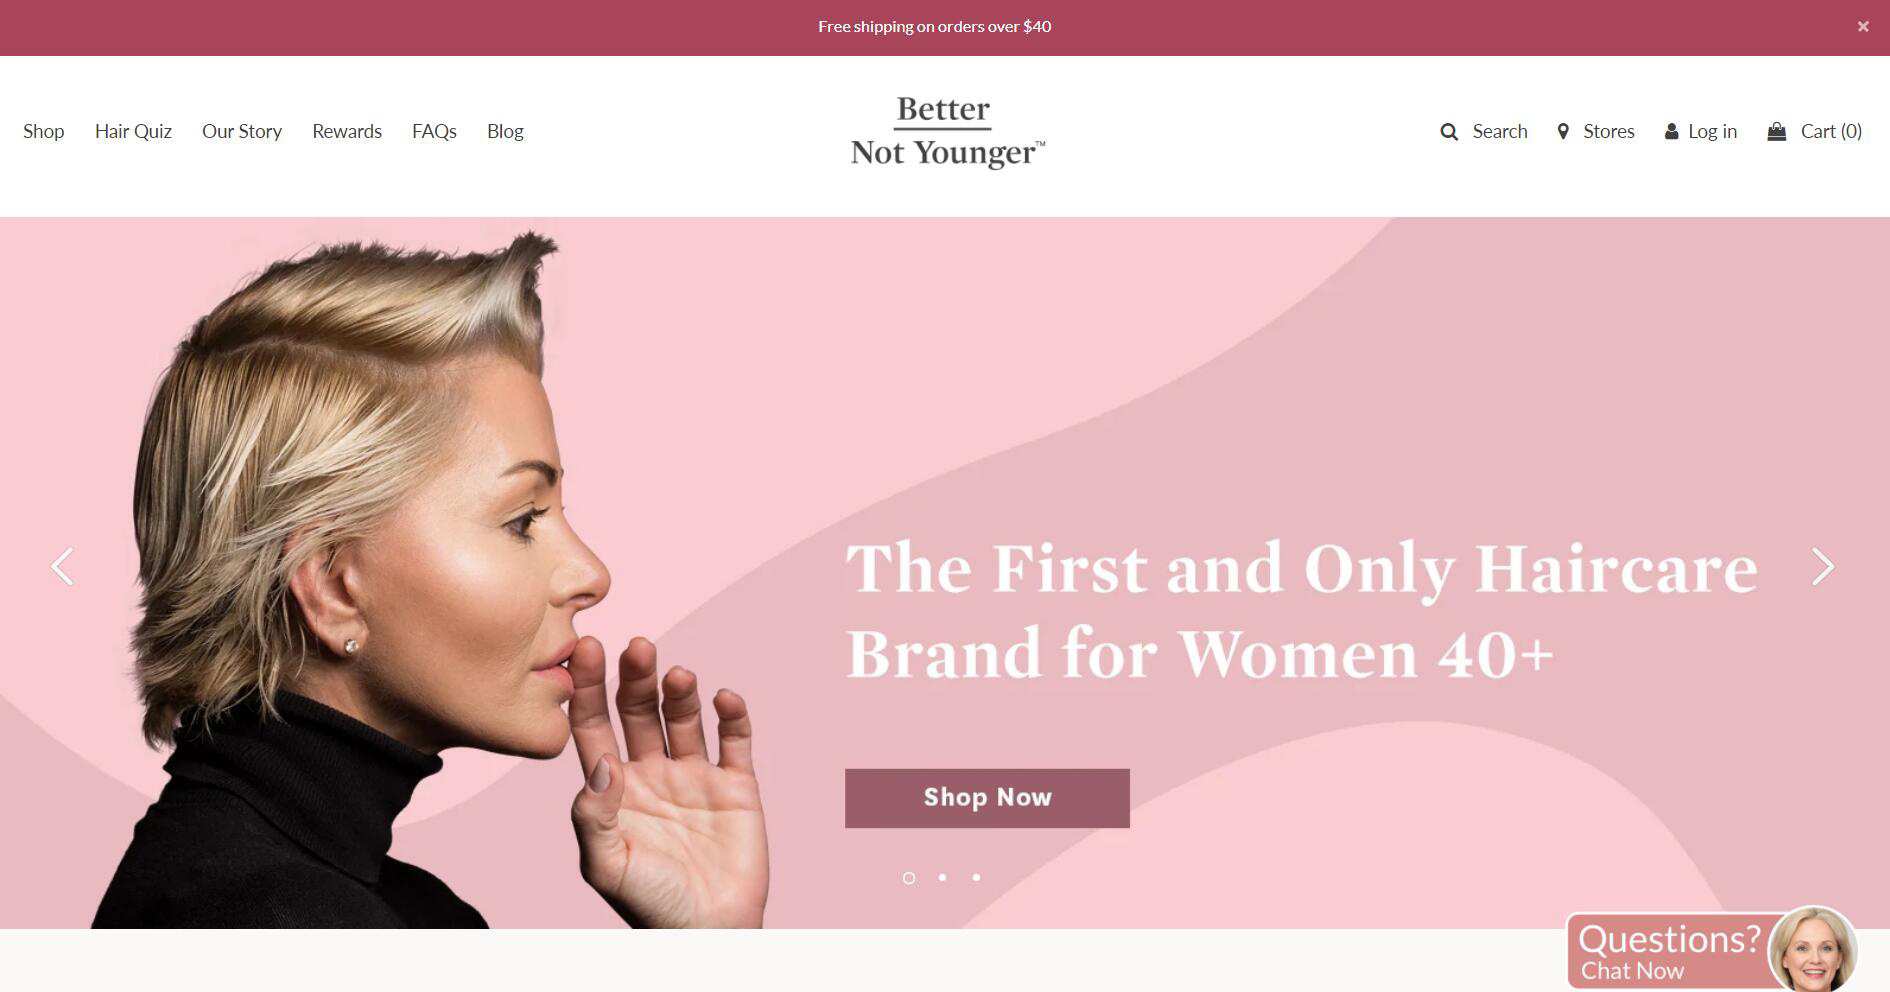This screenshot has width=1890, height=992.
Task: Open the FAQs page
Action: [434, 132]
